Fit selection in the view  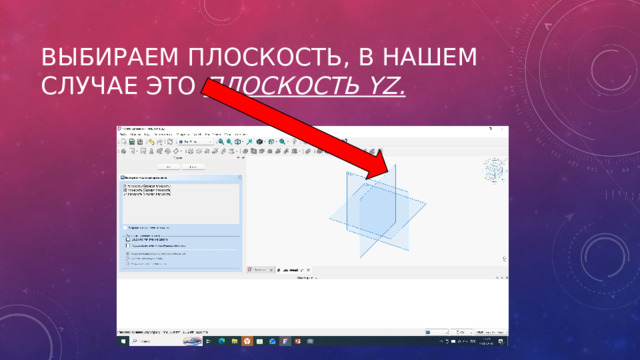click(x=229, y=142)
